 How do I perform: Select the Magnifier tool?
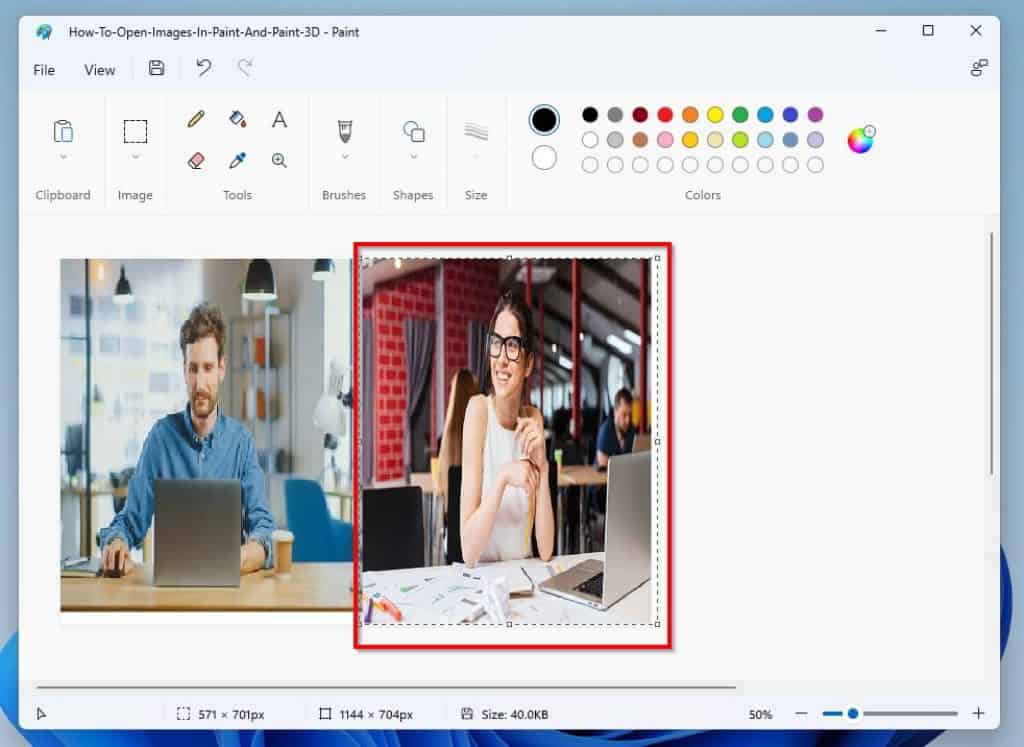[x=280, y=161]
